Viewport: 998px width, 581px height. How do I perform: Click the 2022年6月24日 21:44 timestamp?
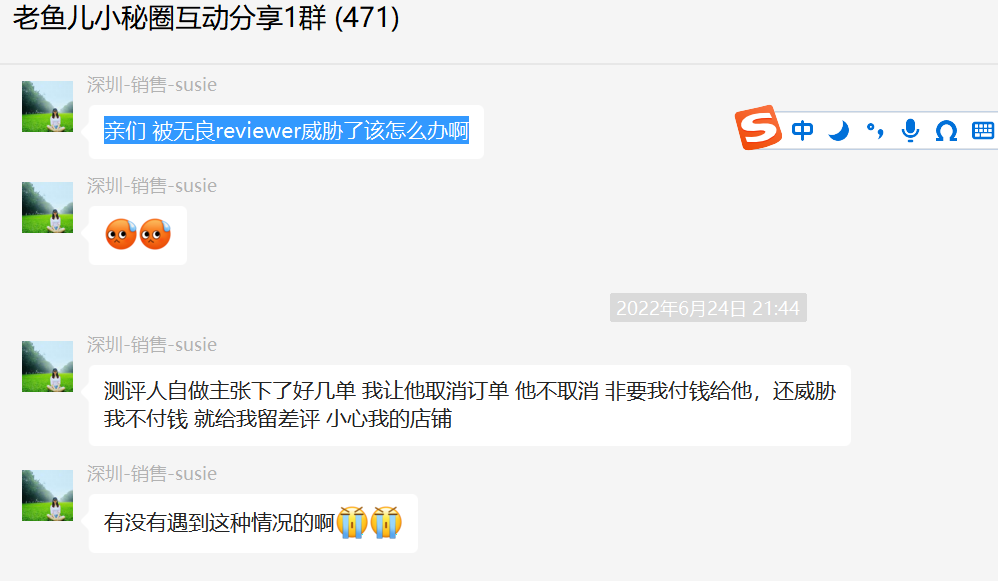click(x=708, y=308)
